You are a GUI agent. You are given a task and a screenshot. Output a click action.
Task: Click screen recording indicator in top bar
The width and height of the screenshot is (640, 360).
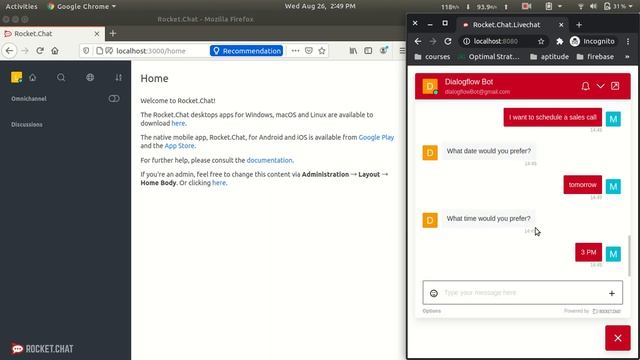[x=526, y=6]
